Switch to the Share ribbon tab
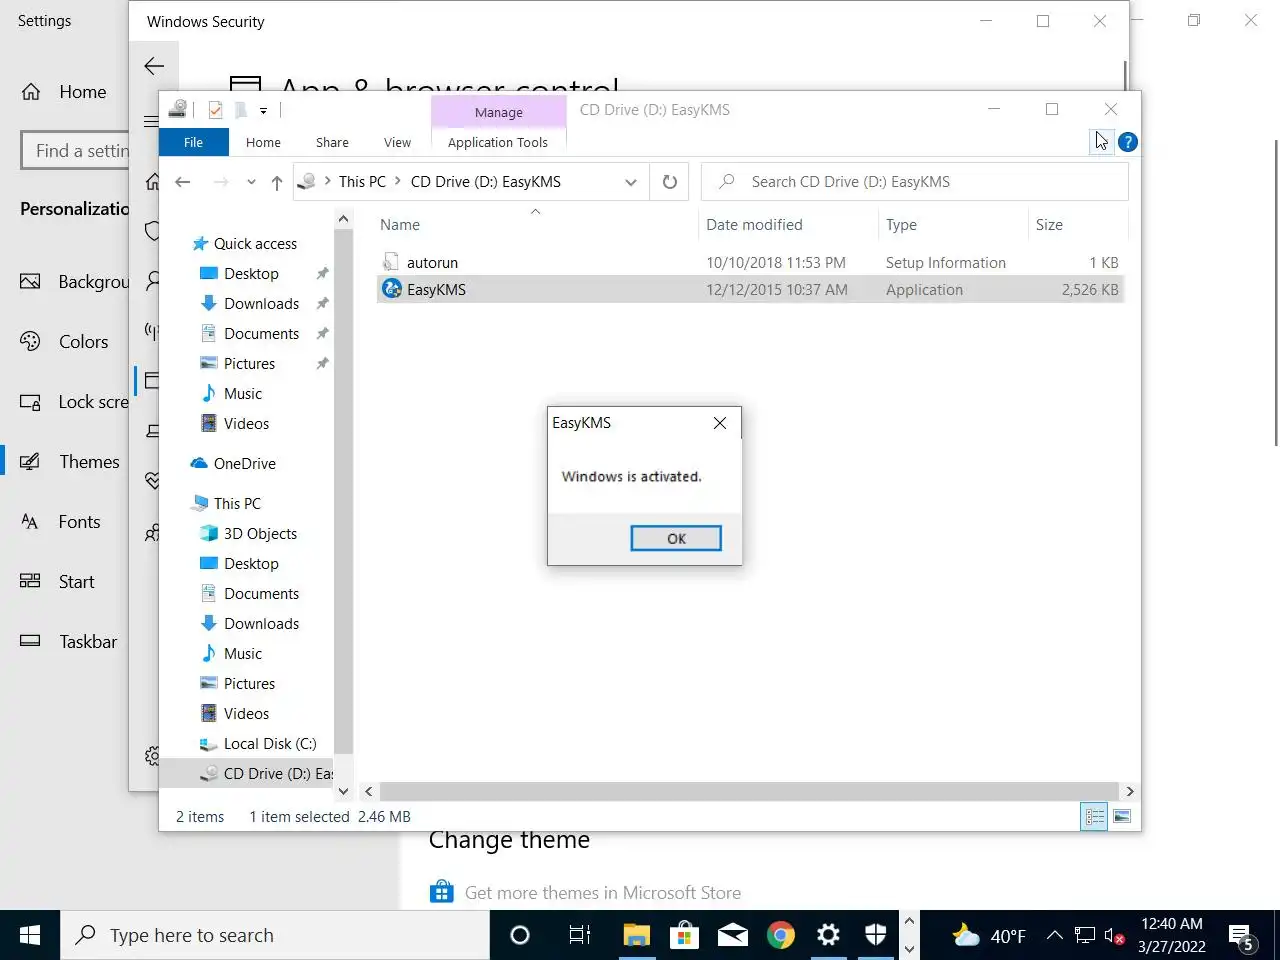Image resolution: width=1280 pixels, height=960 pixels. tap(332, 142)
